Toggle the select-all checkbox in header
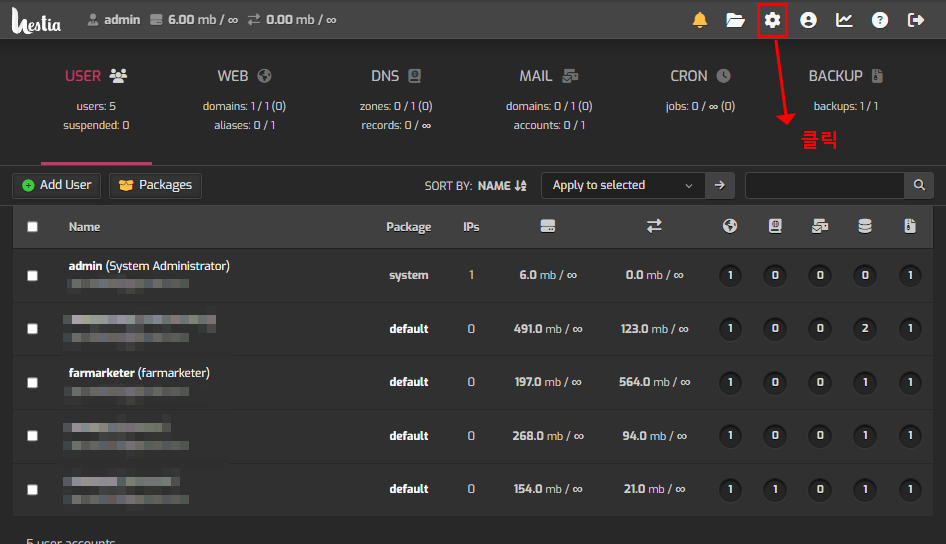The height and width of the screenshot is (544, 946). pos(33,227)
